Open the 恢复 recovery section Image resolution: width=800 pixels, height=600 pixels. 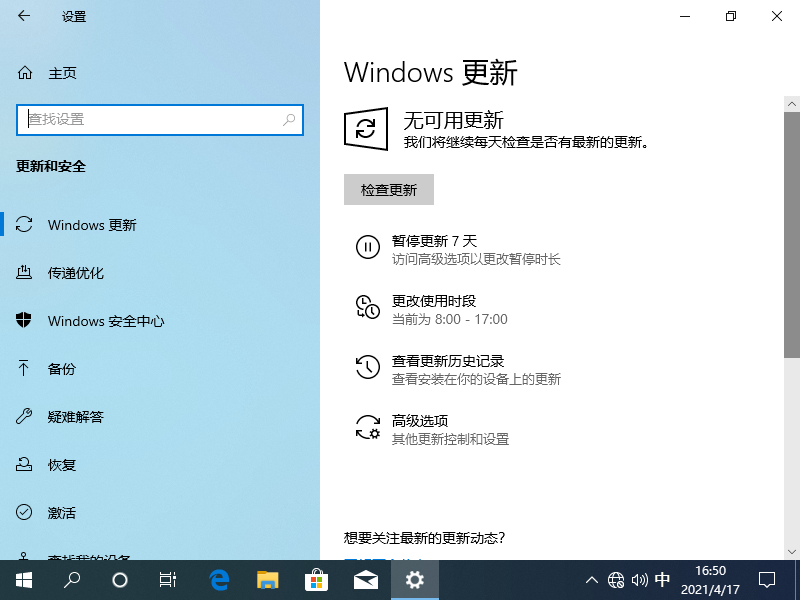point(62,465)
